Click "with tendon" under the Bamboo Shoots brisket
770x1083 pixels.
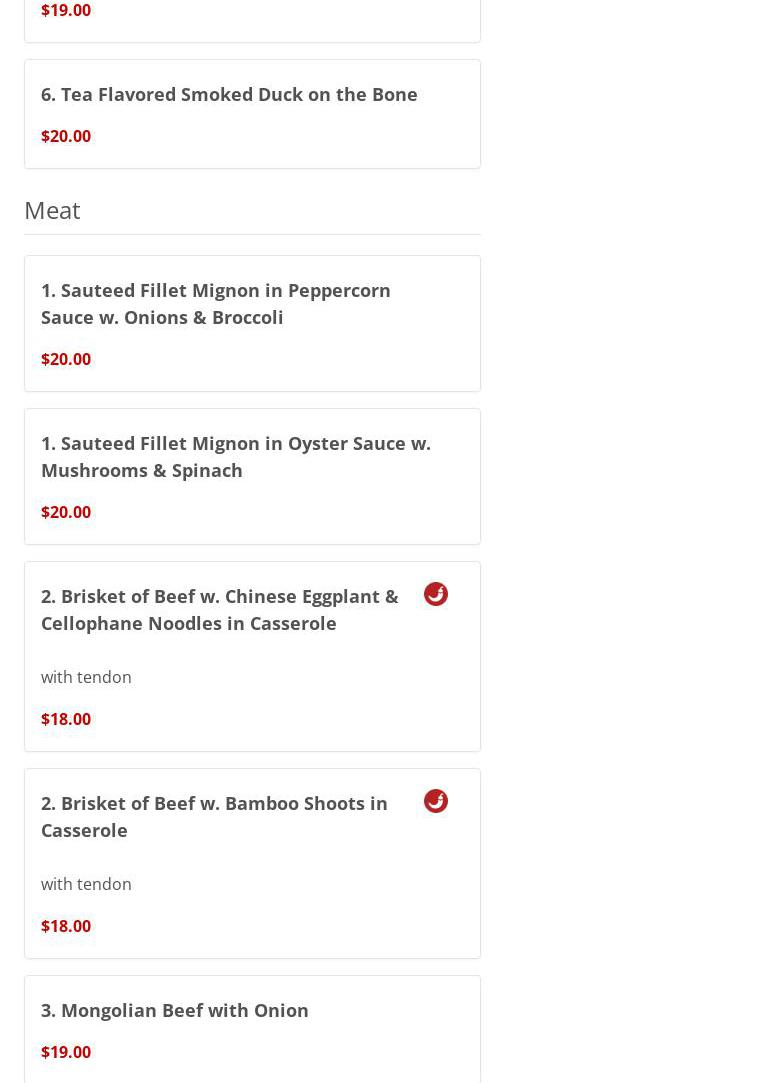(x=86, y=884)
